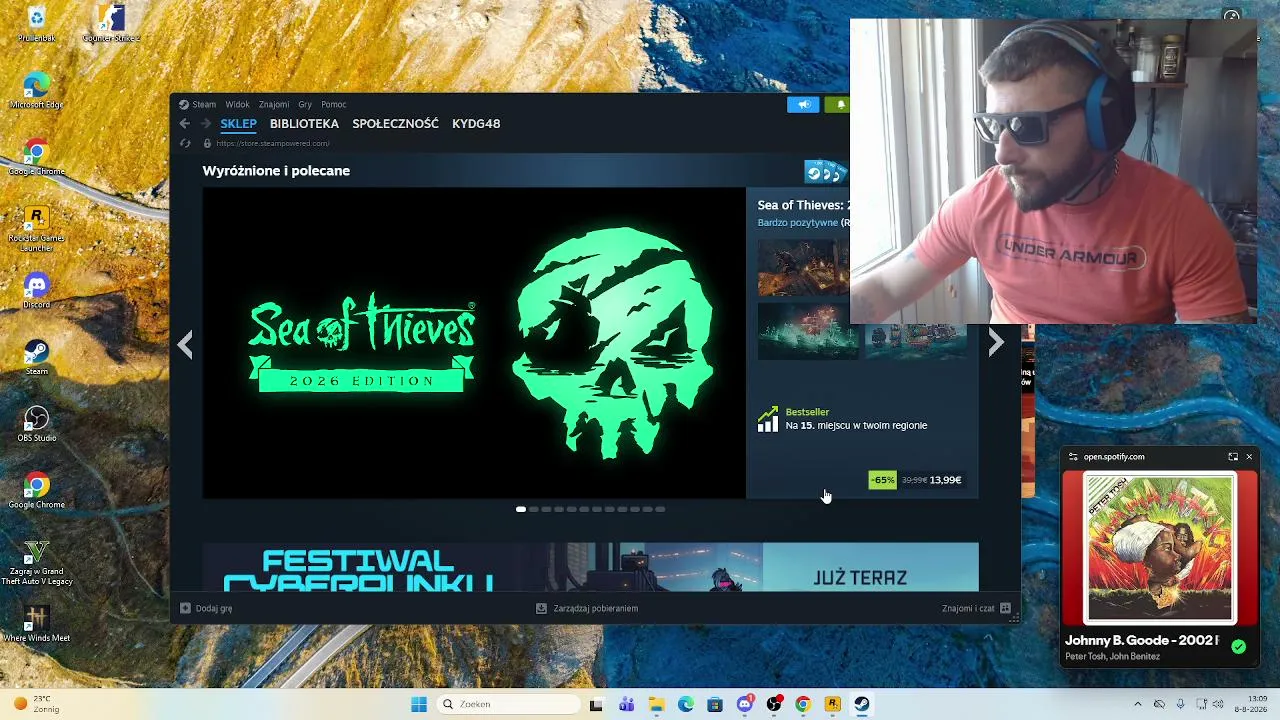Open the Widok menu
Viewport: 1280px width, 720px height.
237,104
